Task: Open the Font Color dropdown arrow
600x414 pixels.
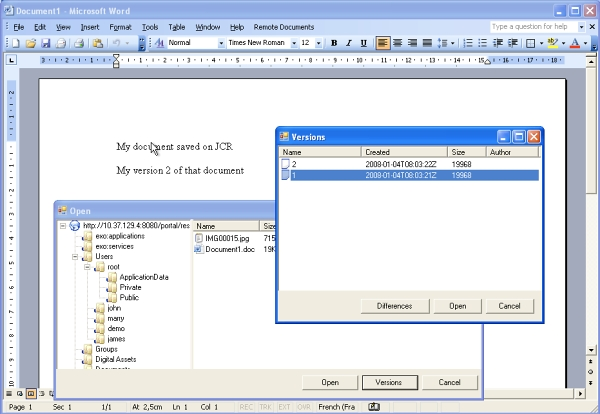Action: (x=585, y=43)
